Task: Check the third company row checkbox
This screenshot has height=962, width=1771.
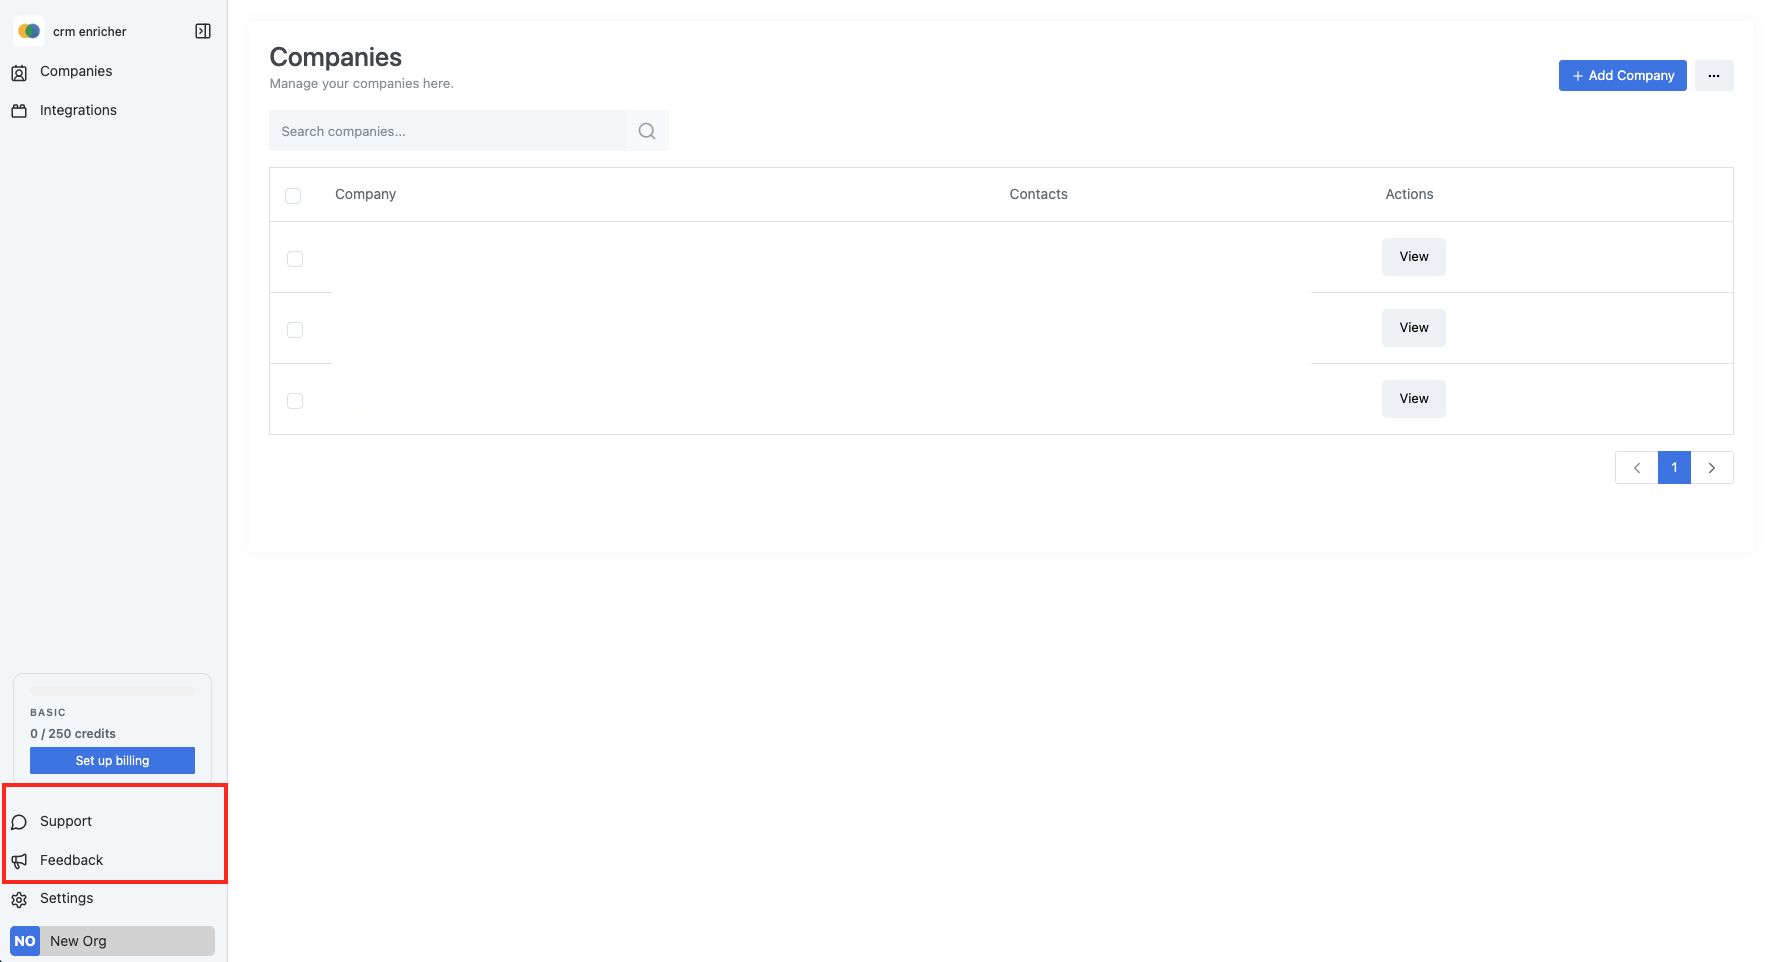Action: pos(295,401)
